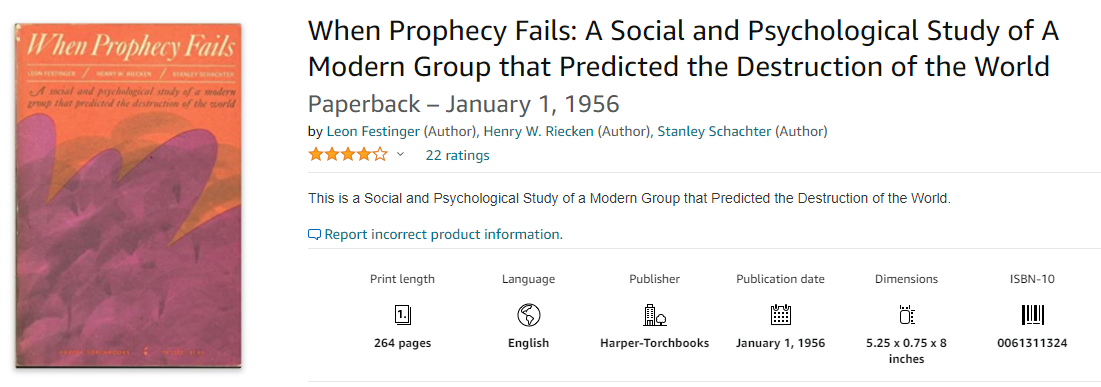The image size is (1101, 387).
Task: Enlarge the book cover image
Action: coord(129,196)
